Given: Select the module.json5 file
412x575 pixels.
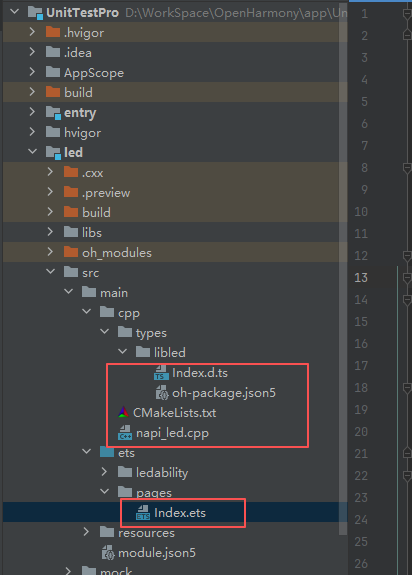Looking at the screenshot, I should point(157,553).
